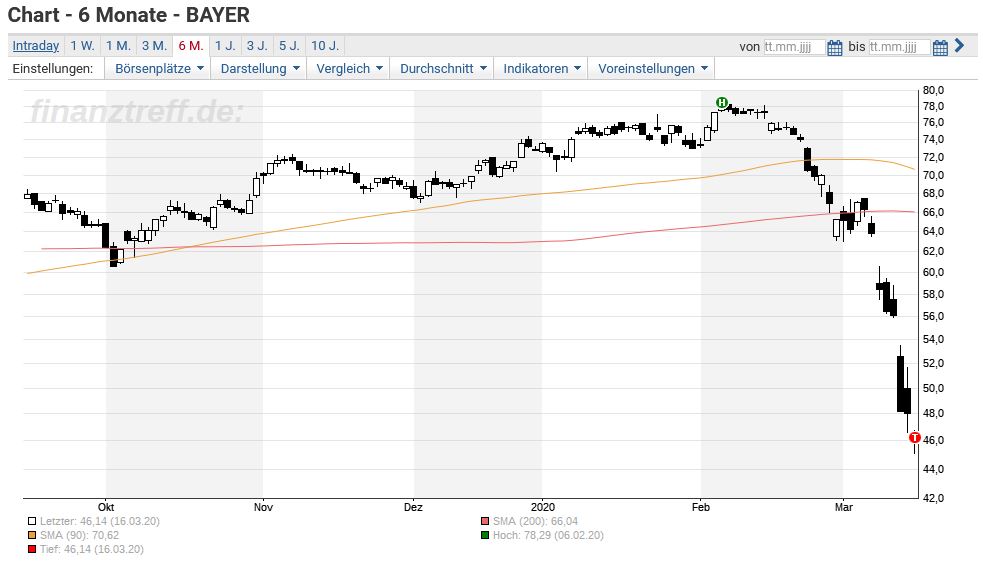983x563 pixels.
Task: Open the Vergleich dropdown
Action: tap(349, 68)
